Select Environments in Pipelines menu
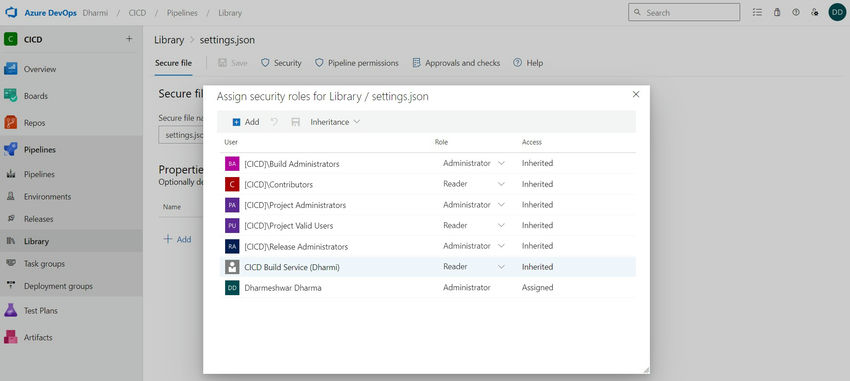 point(47,197)
